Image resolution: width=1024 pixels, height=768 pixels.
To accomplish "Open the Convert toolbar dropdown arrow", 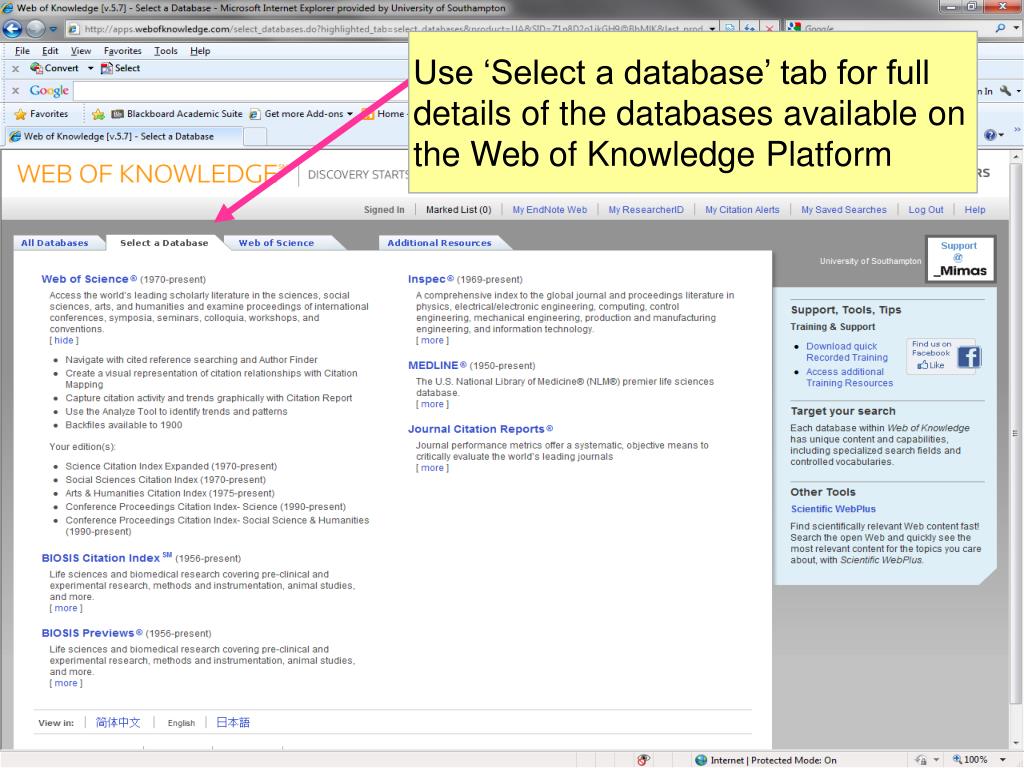I will click(90, 68).
